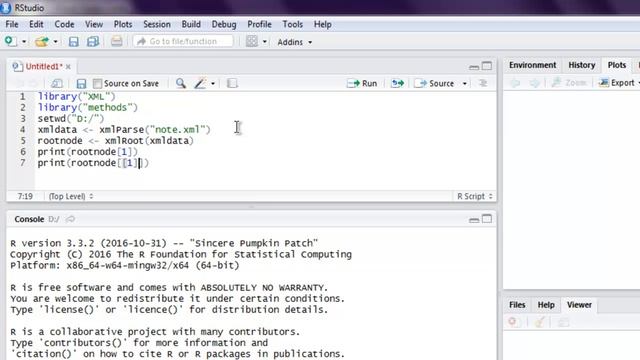Open the Source options dropdown arrow
640x360 pixels.
pos(464,84)
